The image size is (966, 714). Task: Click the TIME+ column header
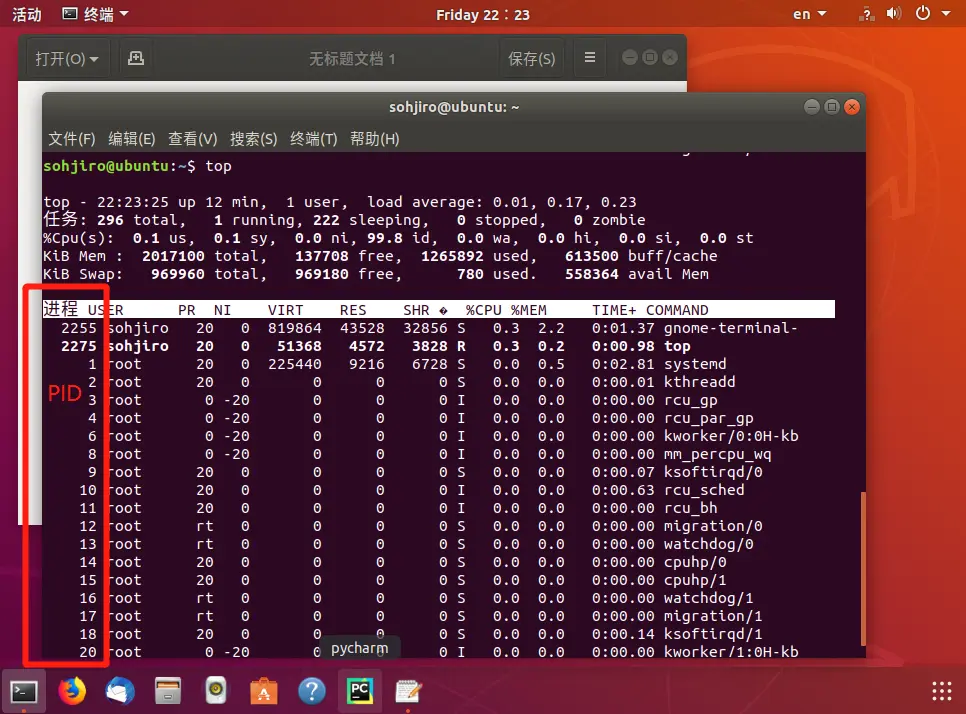(x=614, y=310)
